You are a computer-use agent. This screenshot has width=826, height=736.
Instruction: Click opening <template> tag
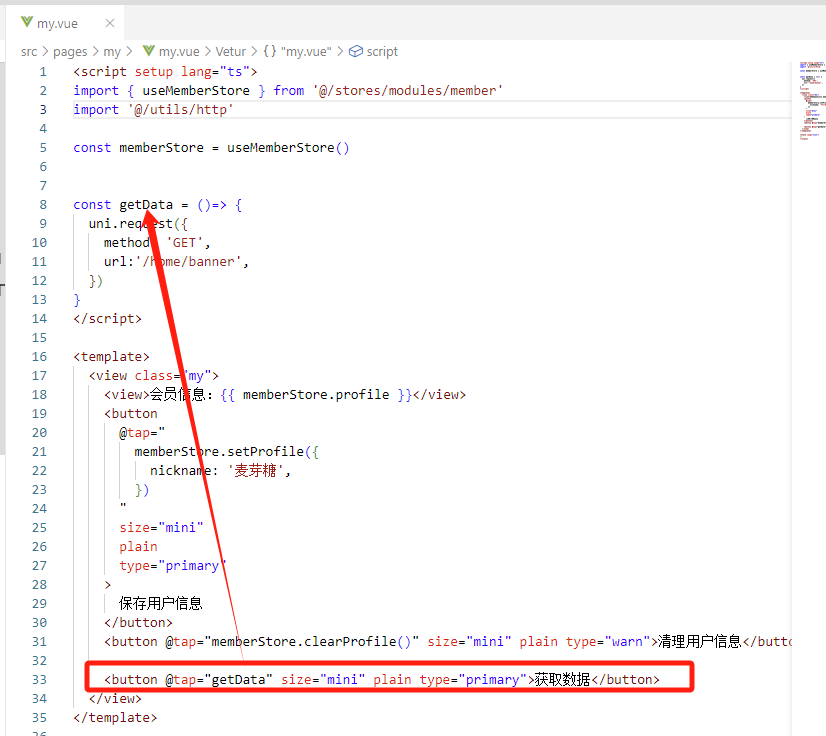point(111,357)
